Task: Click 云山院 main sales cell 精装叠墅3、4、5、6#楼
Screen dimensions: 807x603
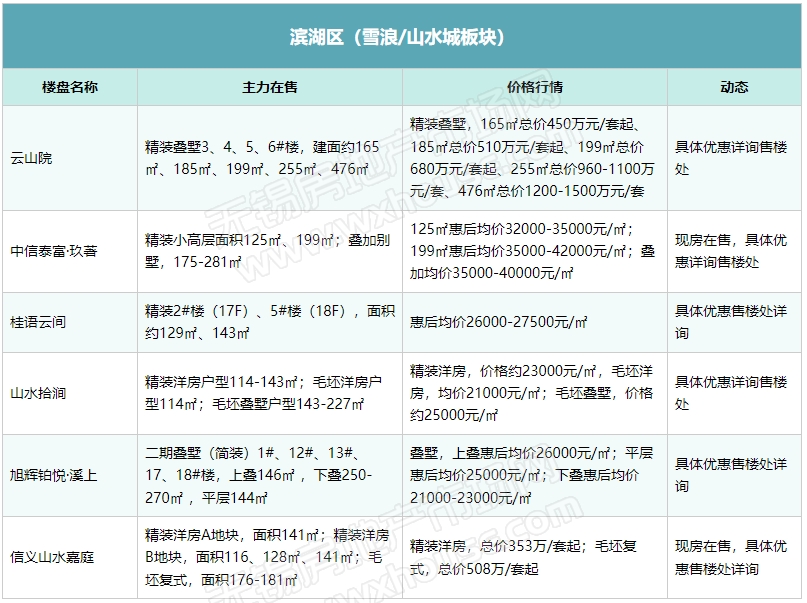Action: [x=270, y=158]
